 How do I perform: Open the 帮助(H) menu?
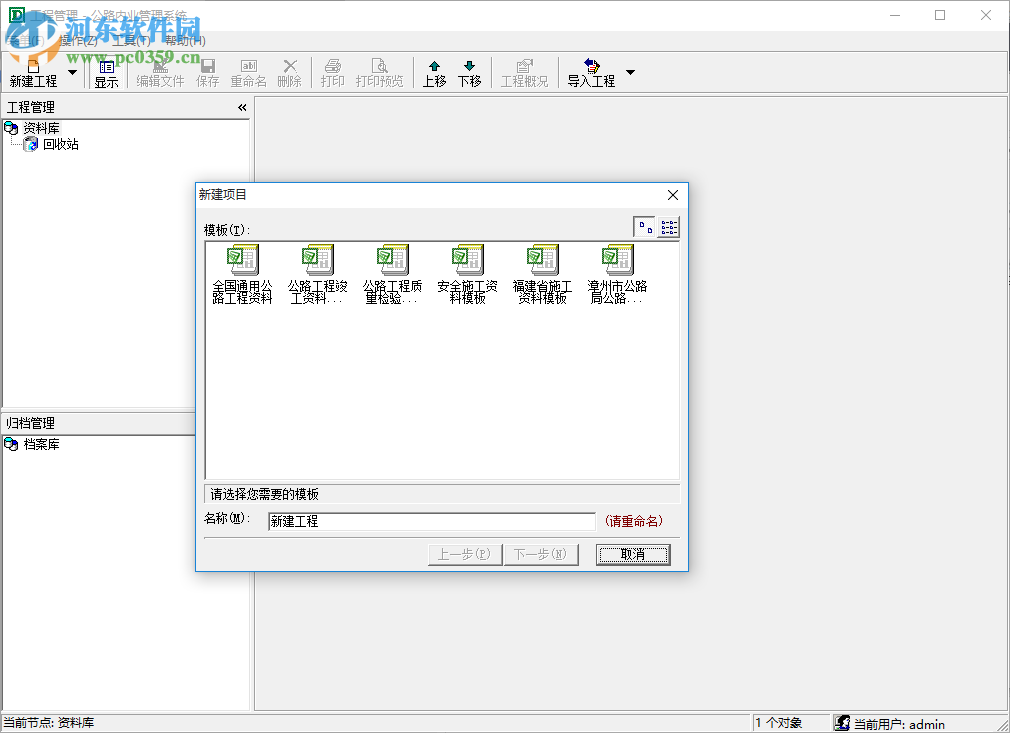point(186,41)
